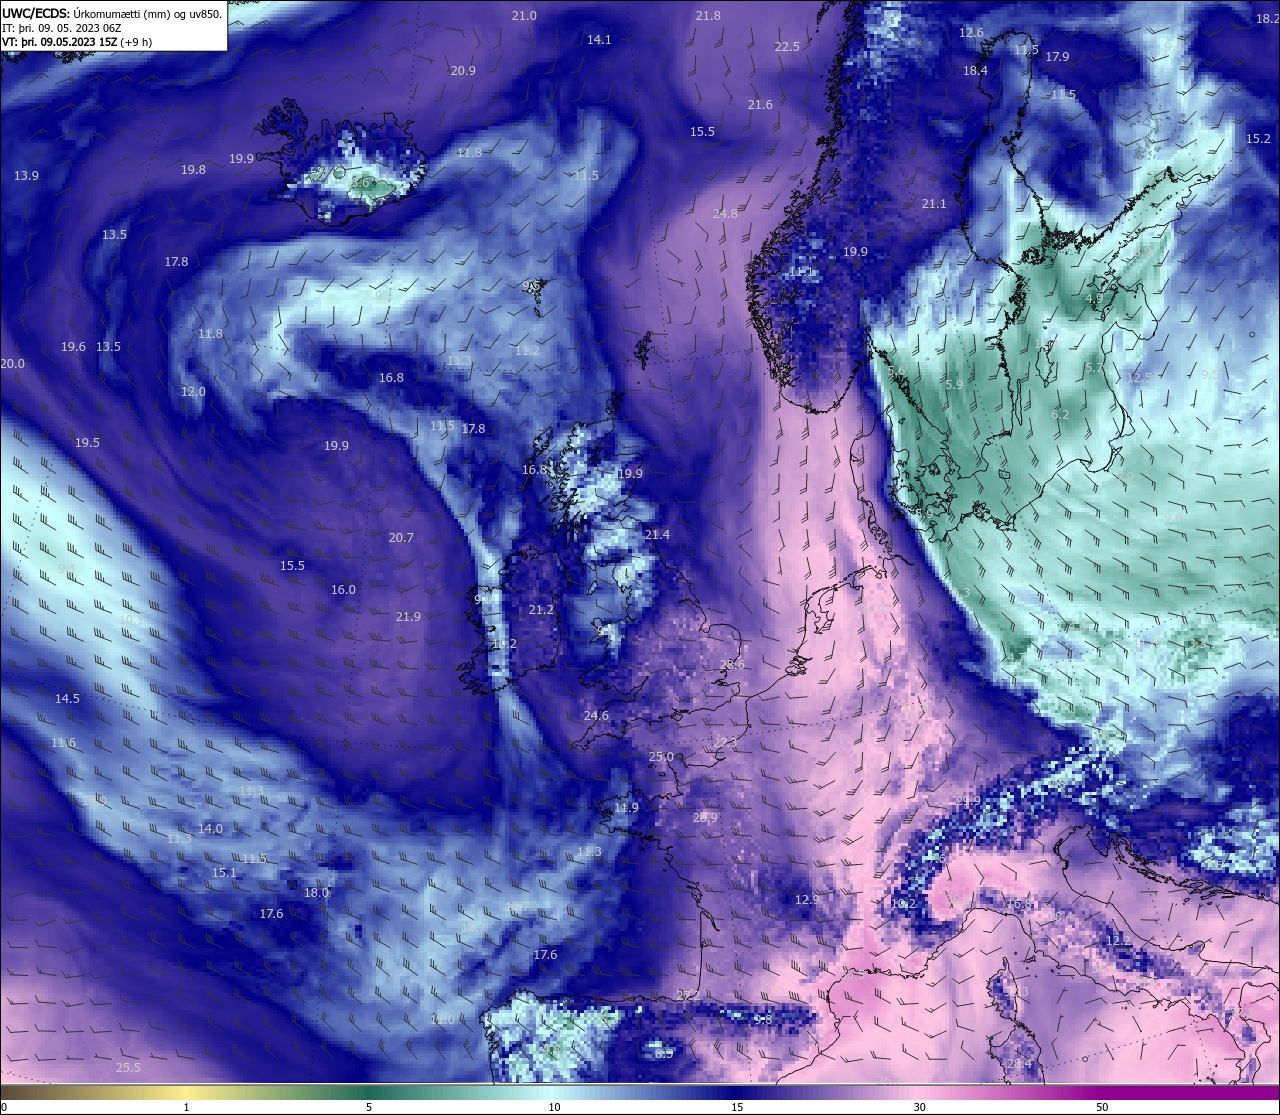
Task: Click the map value 19.5
Action: (87, 443)
